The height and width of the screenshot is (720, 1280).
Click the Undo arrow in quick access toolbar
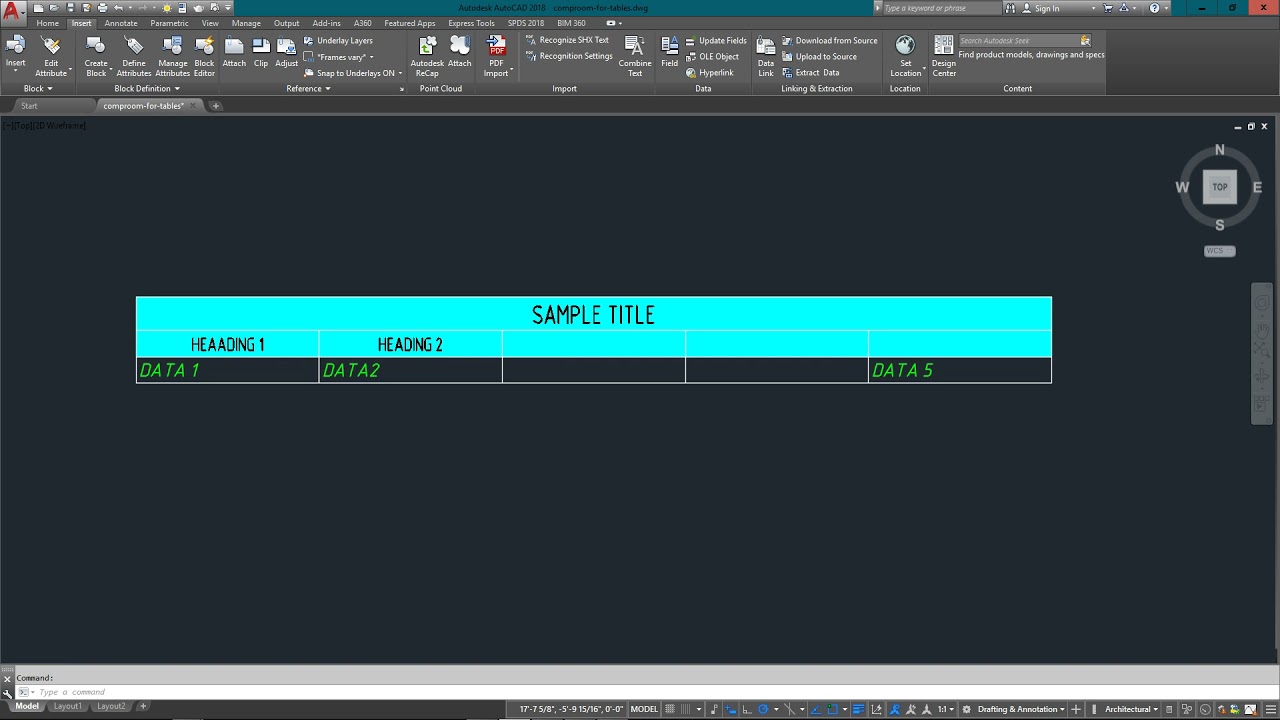[x=118, y=8]
